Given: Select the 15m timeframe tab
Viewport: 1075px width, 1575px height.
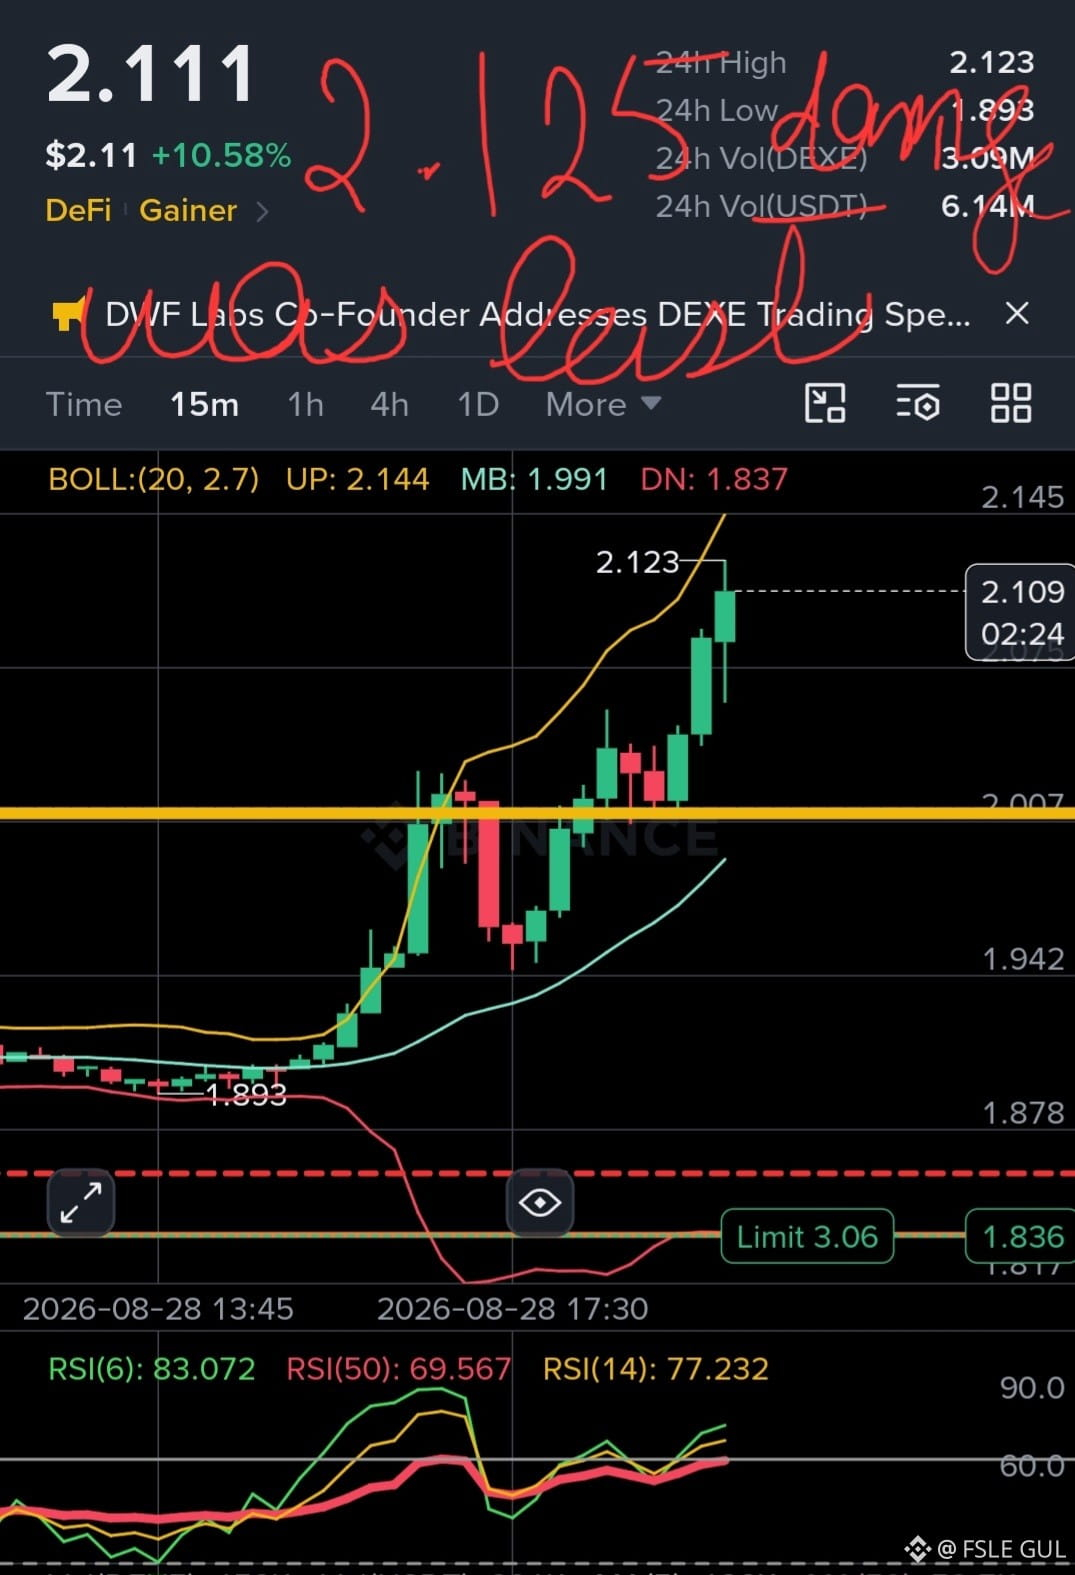Looking at the screenshot, I should (x=204, y=405).
